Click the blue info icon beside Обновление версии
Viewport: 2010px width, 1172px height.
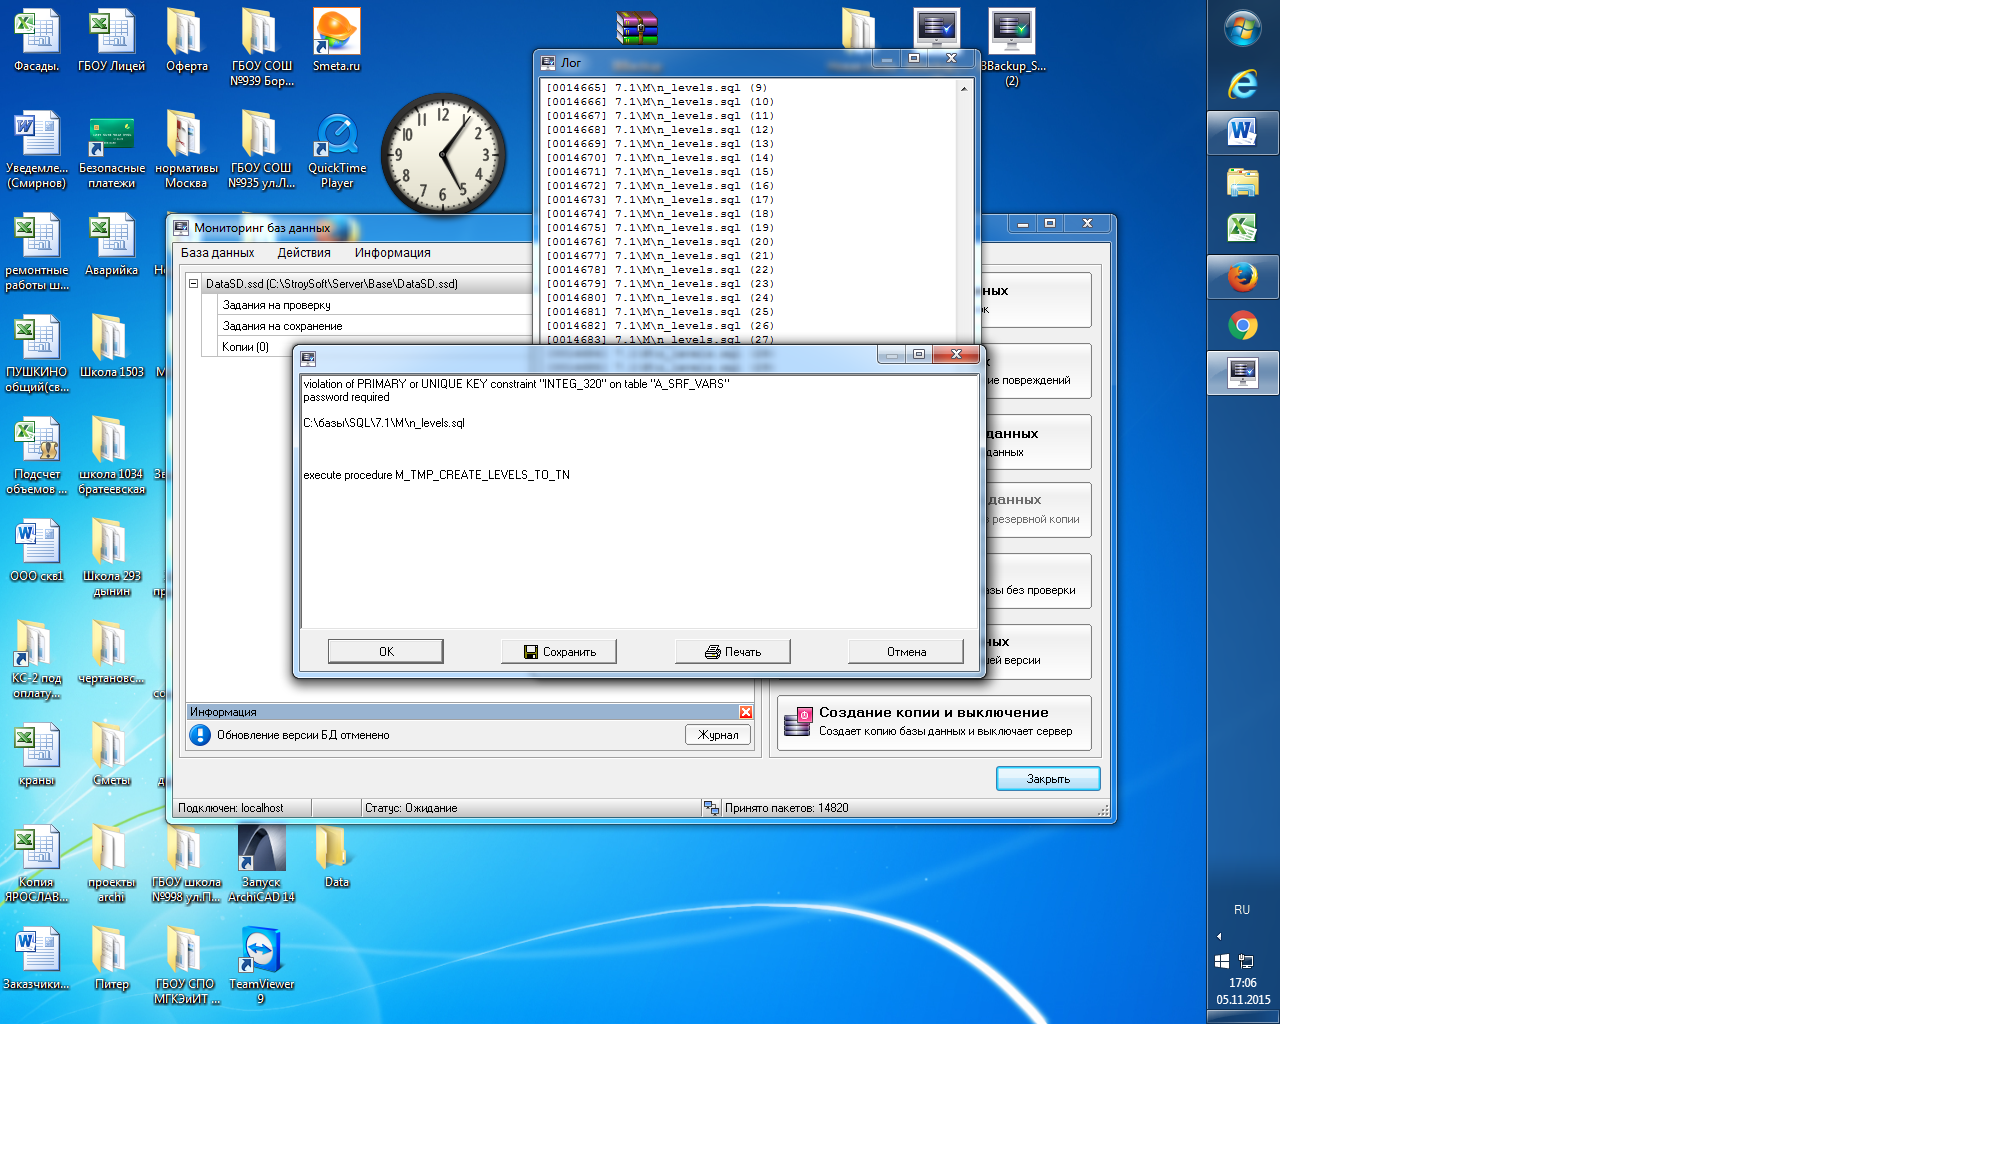[x=200, y=735]
